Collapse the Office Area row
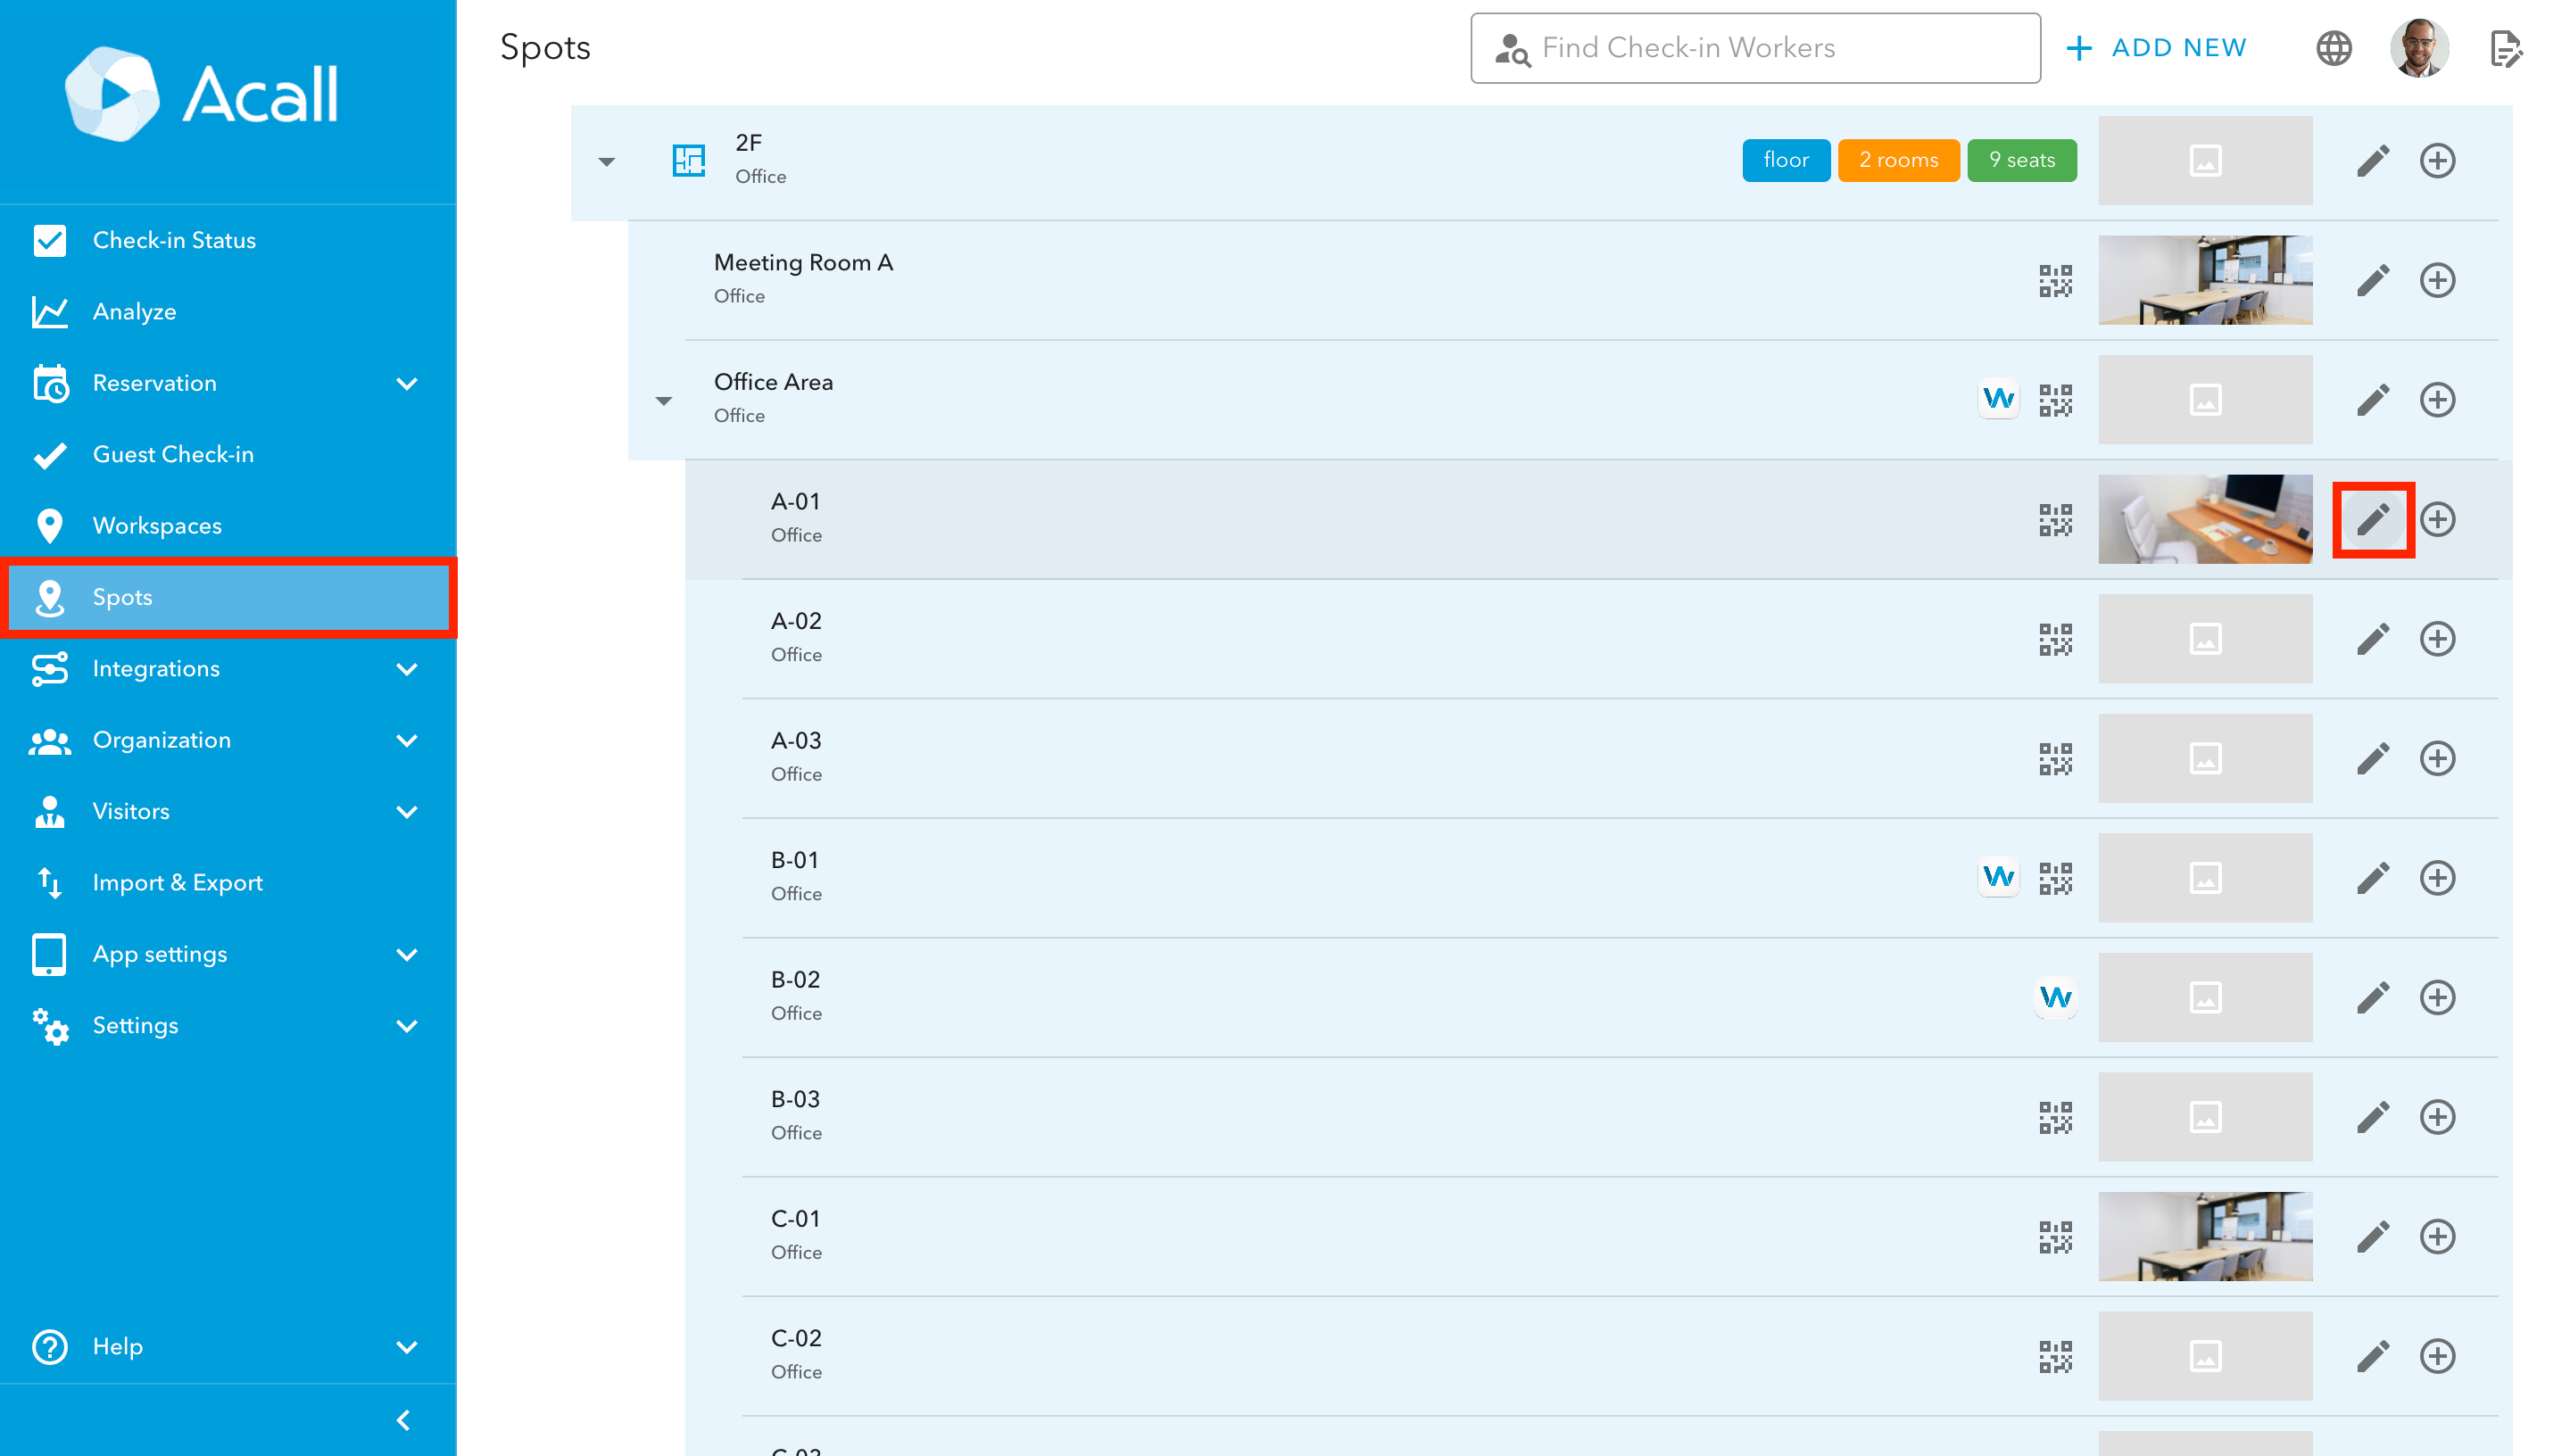2570x1456 pixels. click(663, 401)
